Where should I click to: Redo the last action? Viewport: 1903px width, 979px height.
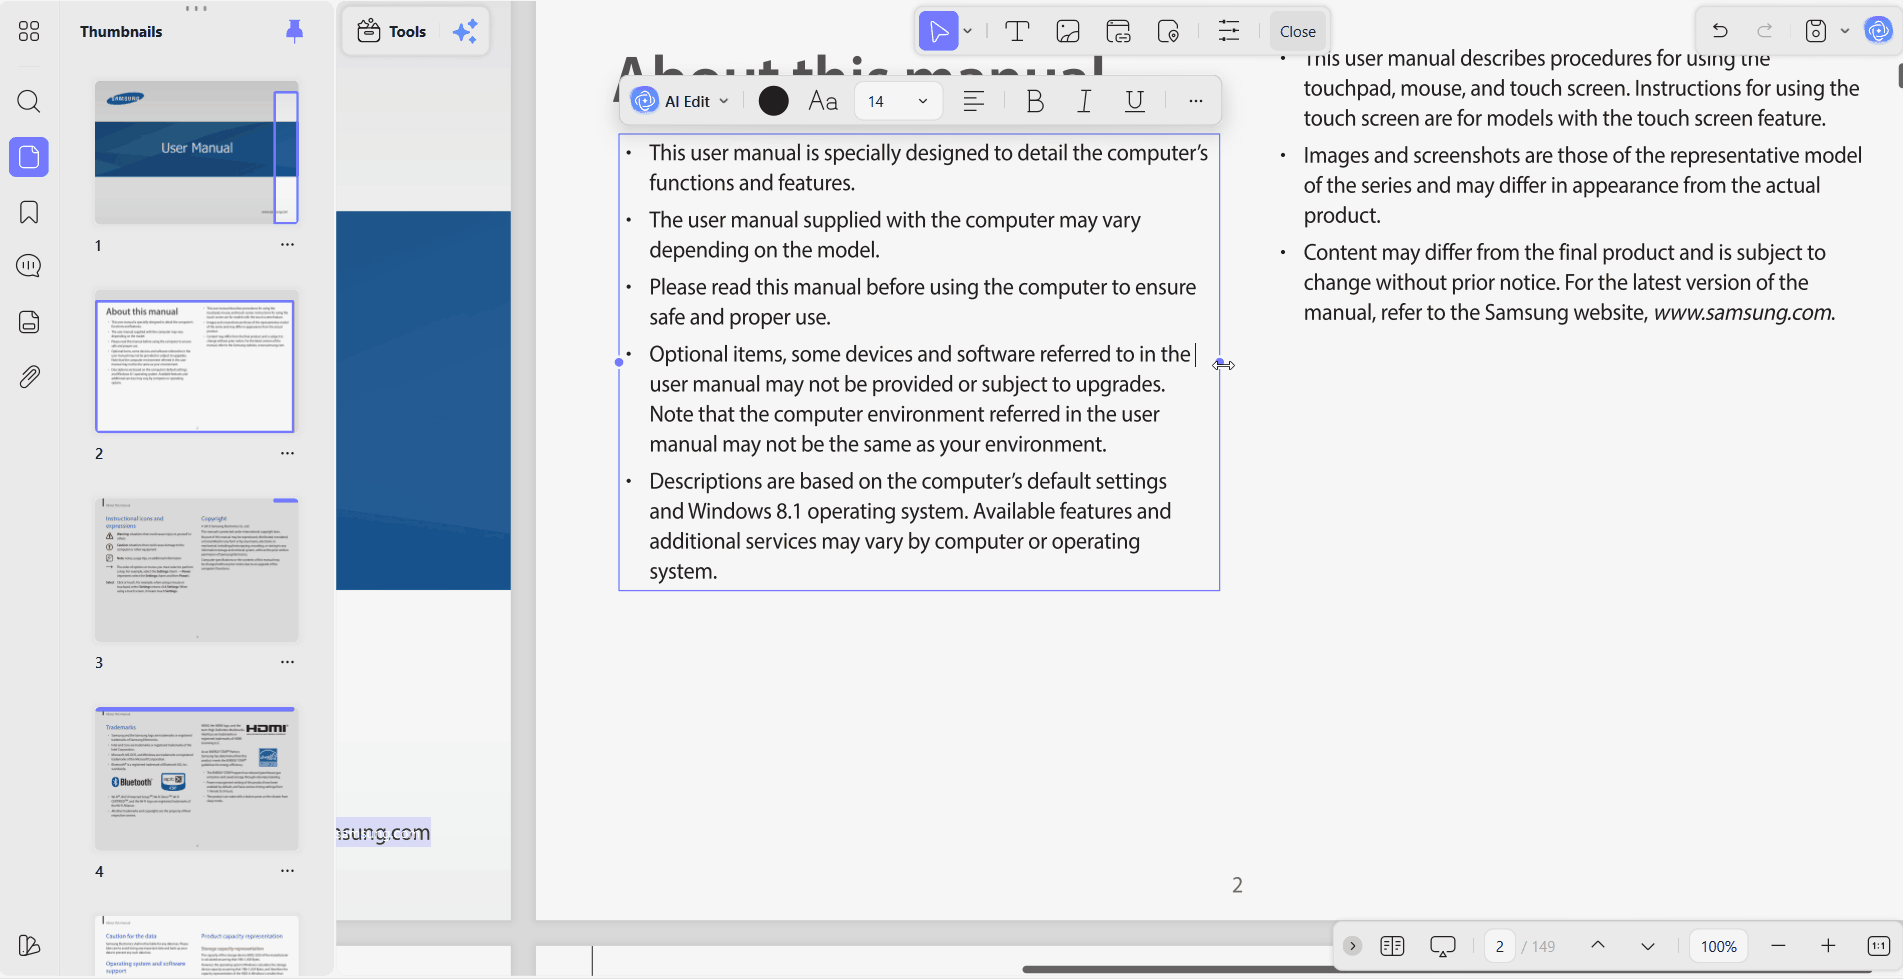pyautogui.click(x=1765, y=31)
